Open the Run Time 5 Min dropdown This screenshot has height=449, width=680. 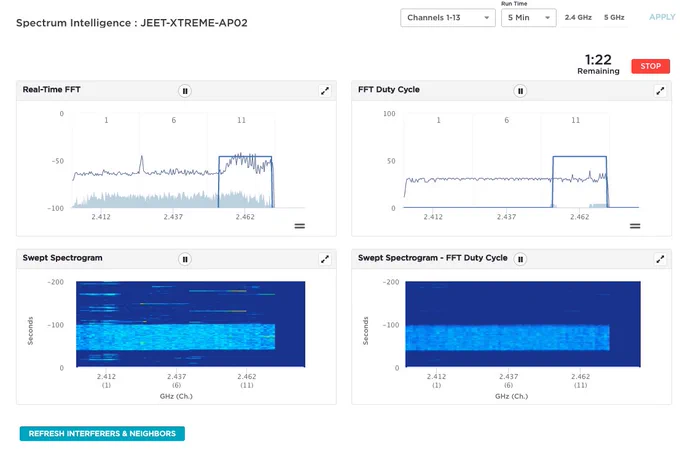[529, 18]
